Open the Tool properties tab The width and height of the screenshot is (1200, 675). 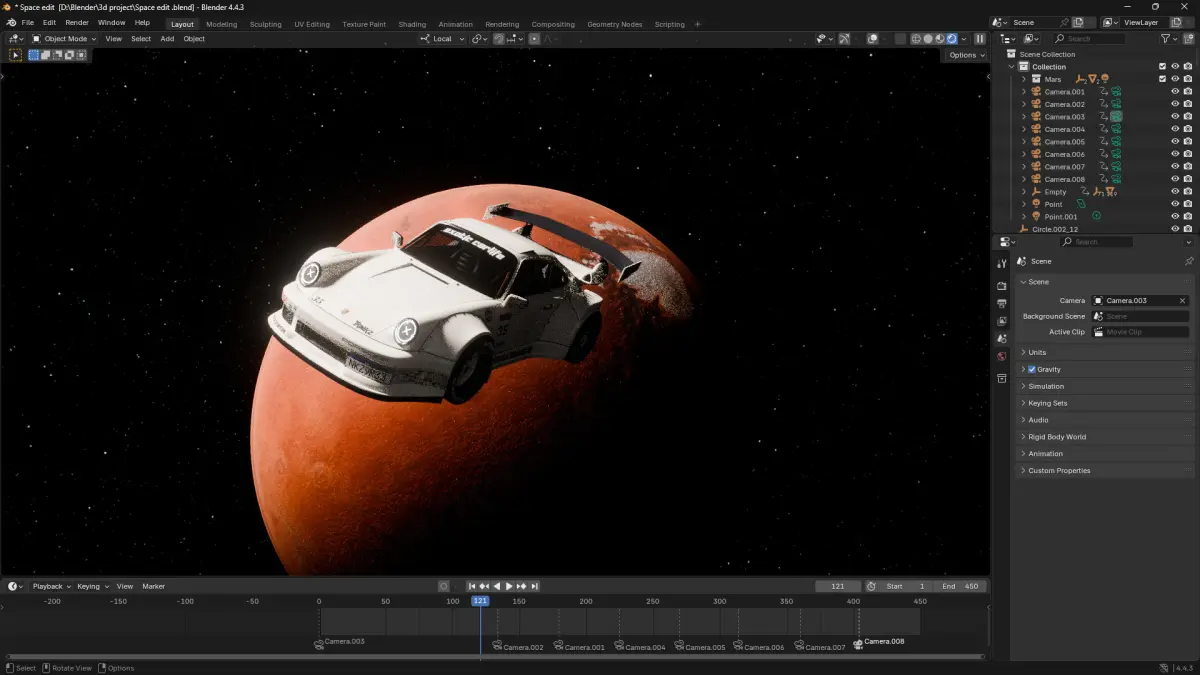1002,263
